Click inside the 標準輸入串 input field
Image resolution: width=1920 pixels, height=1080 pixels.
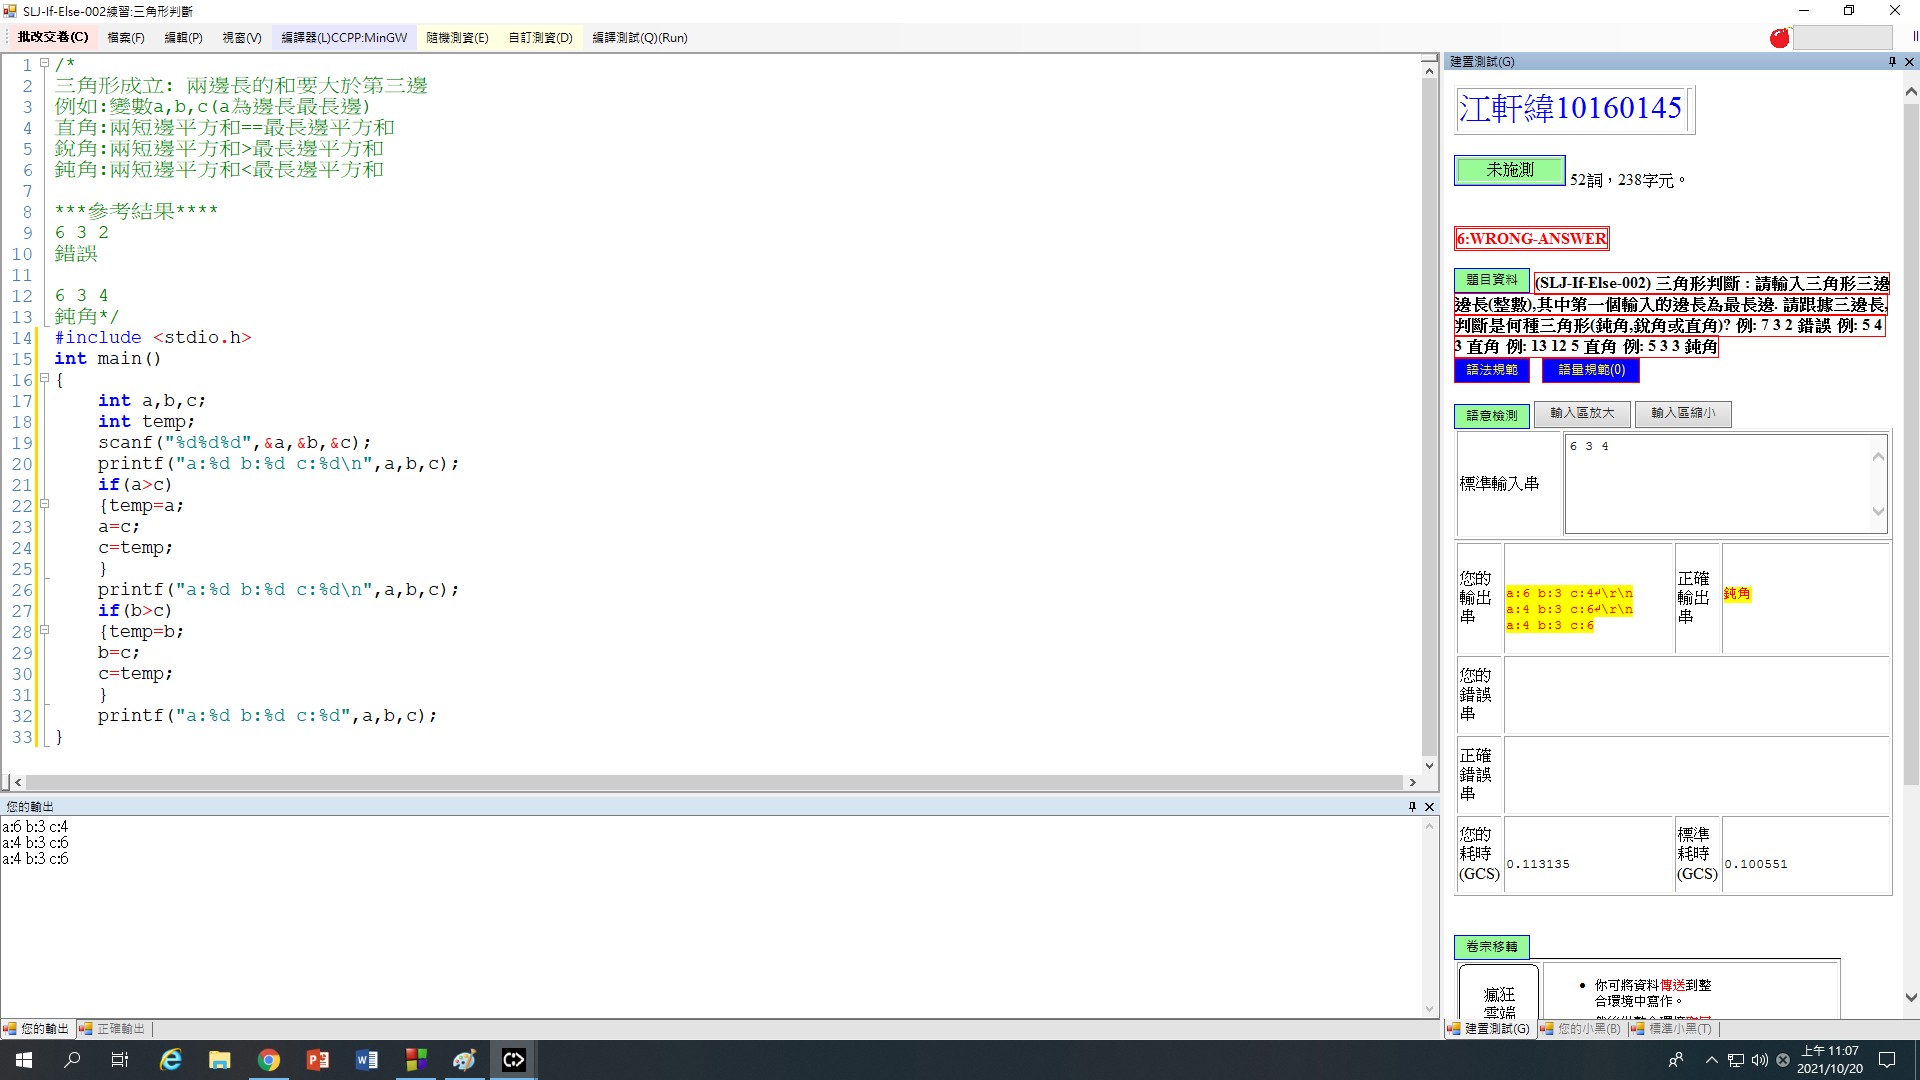pyautogui.click(x=1720, y=483)
